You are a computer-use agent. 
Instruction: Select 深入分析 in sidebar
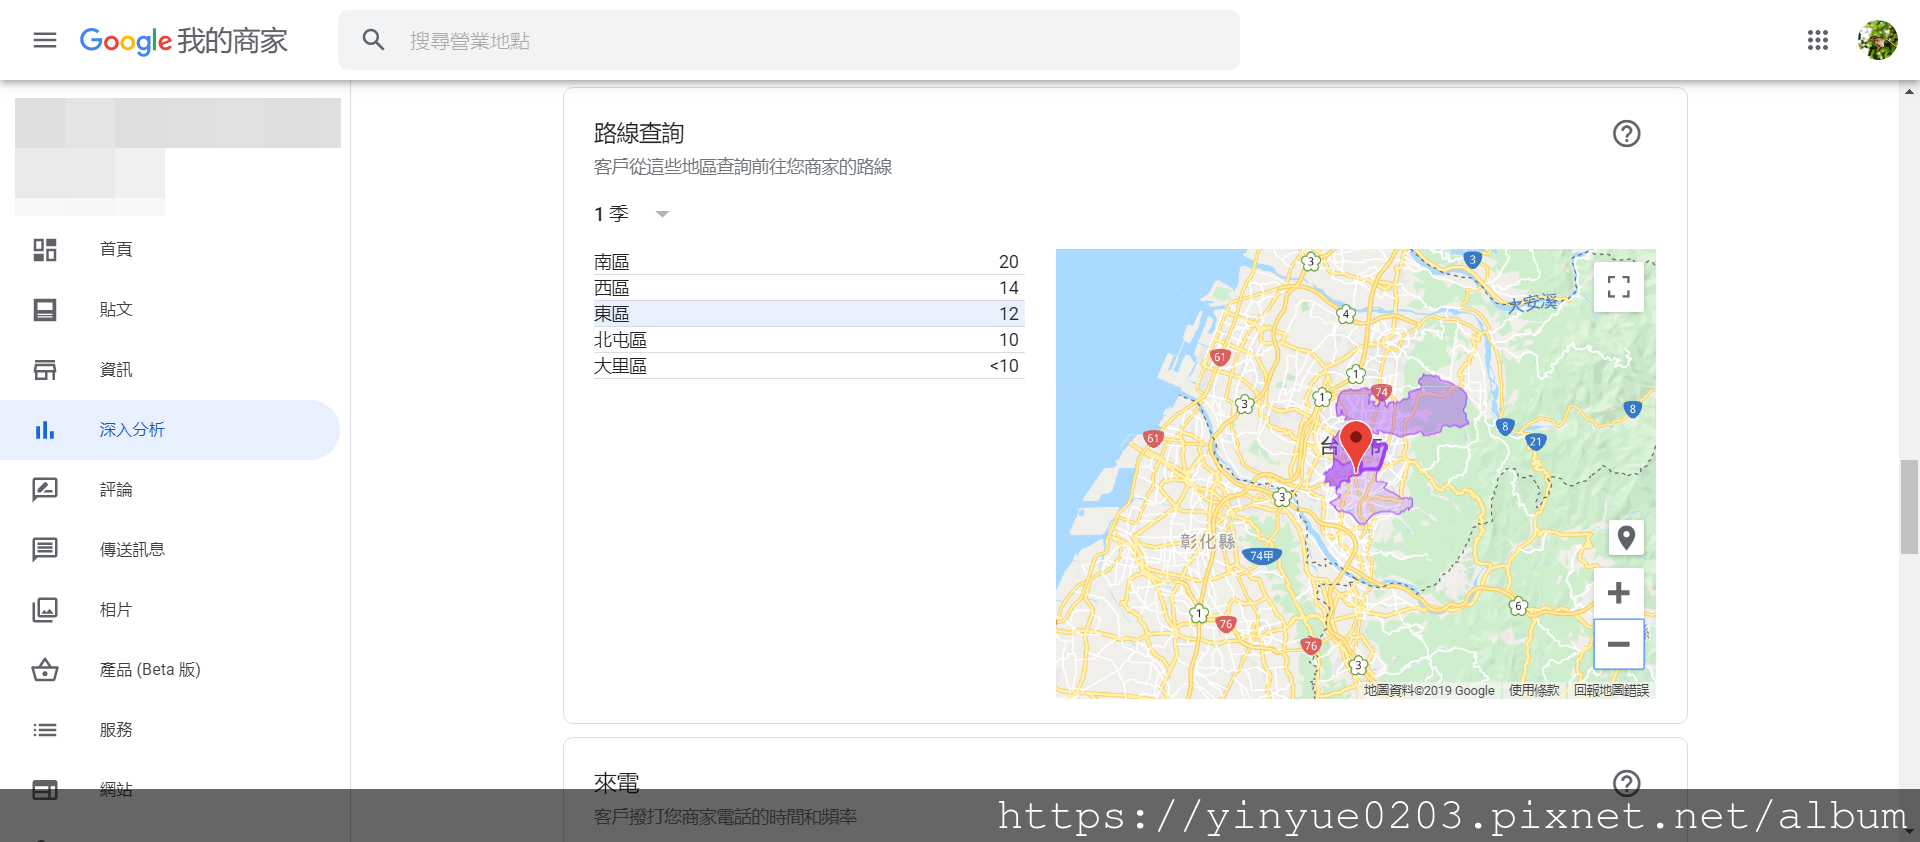pyautogui.click(x=132, y=430)
